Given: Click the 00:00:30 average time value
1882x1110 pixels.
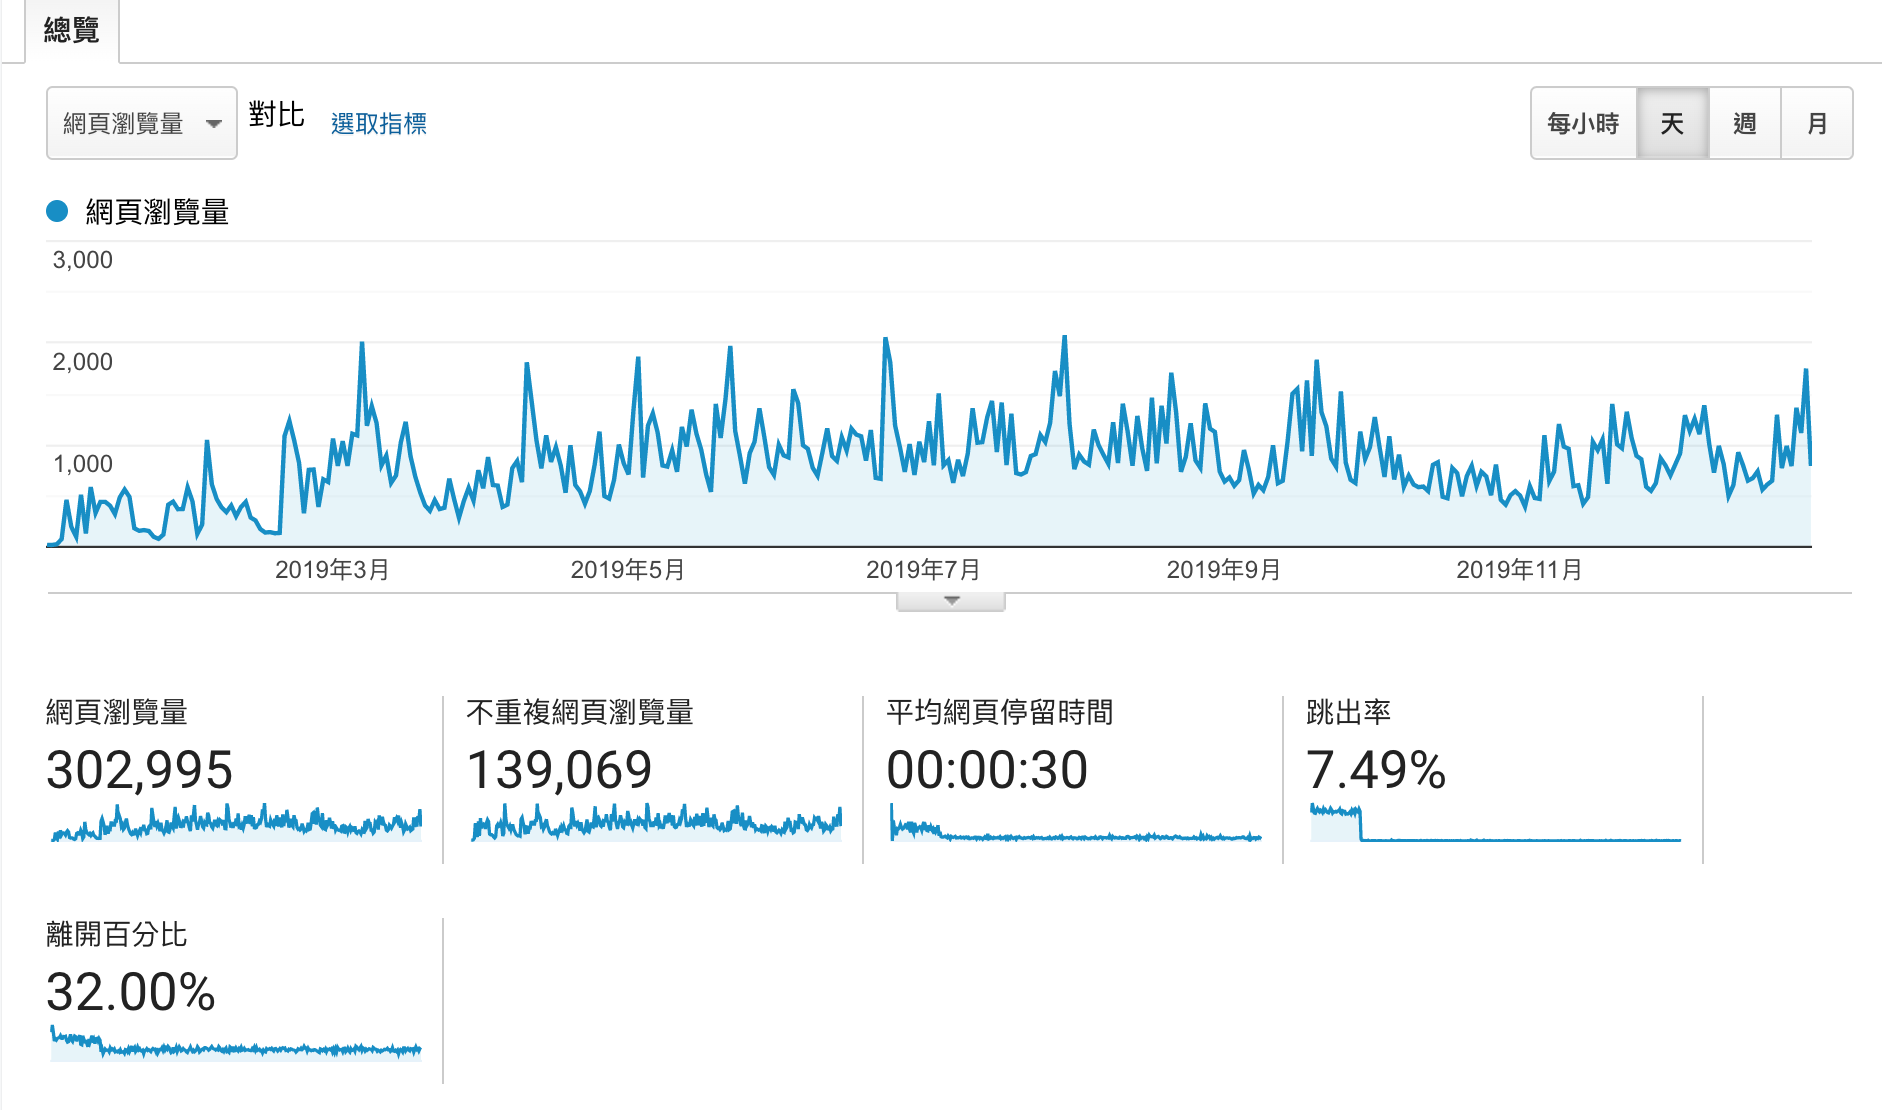Looking at the screenshot, I should coord(986,770).
